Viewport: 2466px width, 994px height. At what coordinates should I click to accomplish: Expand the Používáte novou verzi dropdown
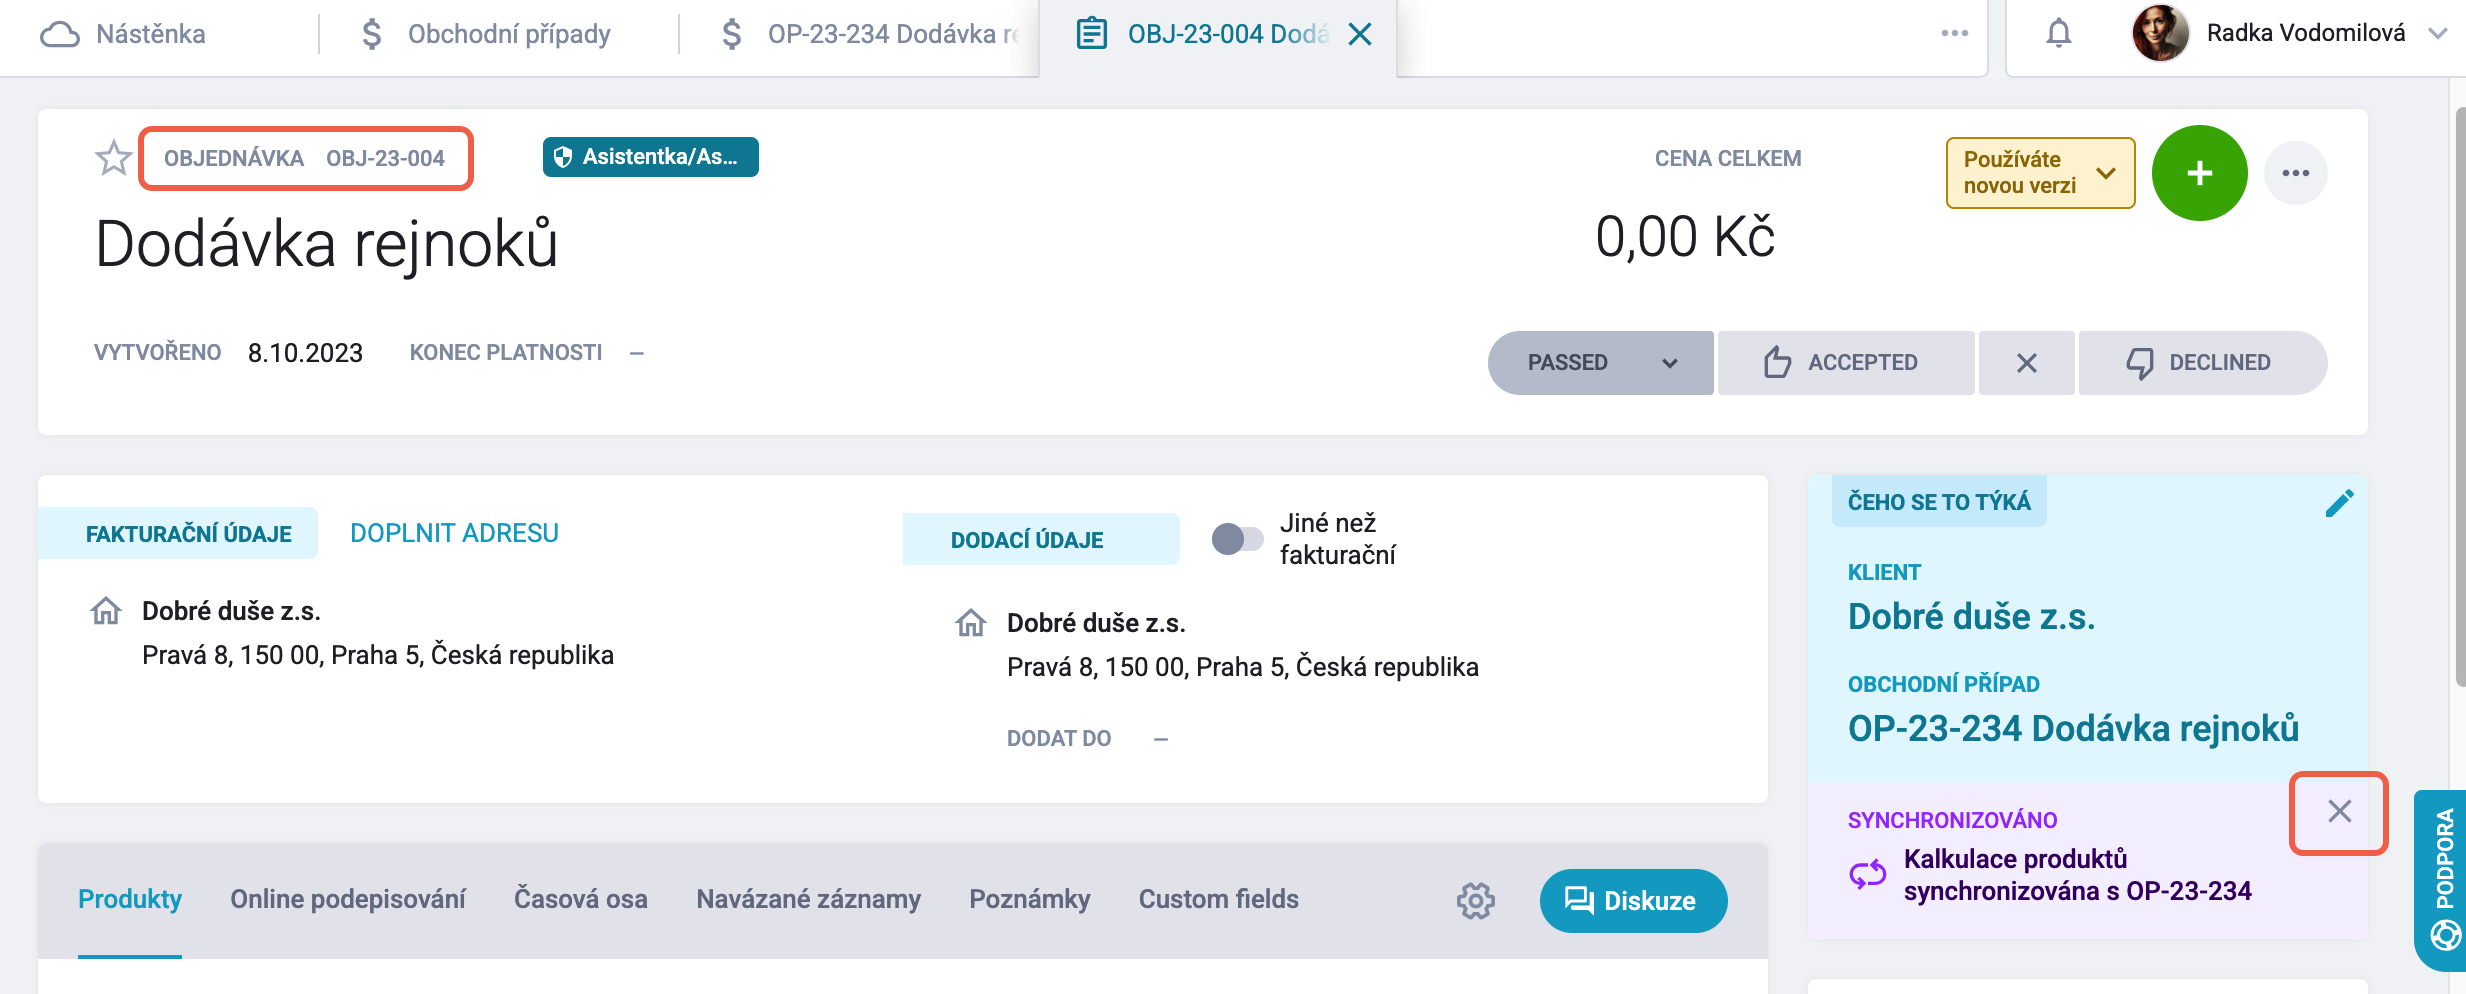tap(2040, 173)
